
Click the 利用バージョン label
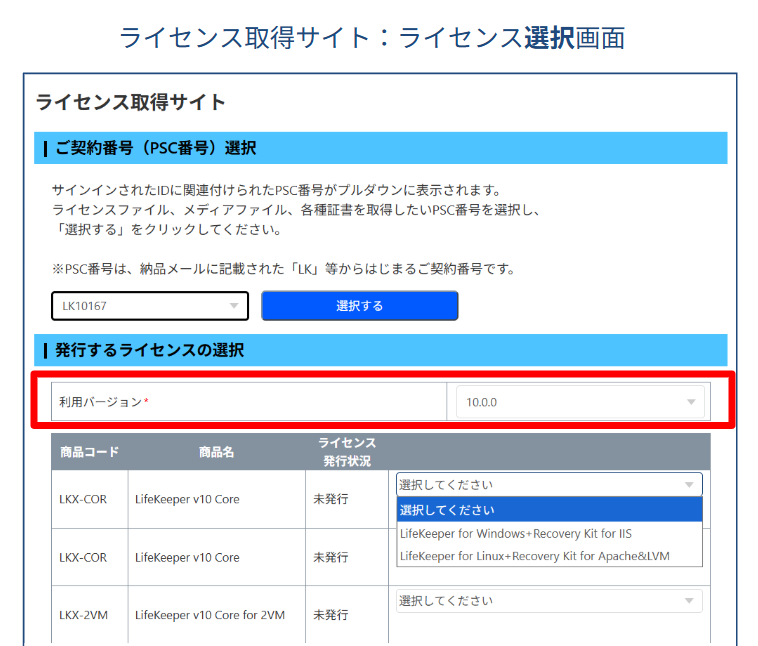pos(103,402)
